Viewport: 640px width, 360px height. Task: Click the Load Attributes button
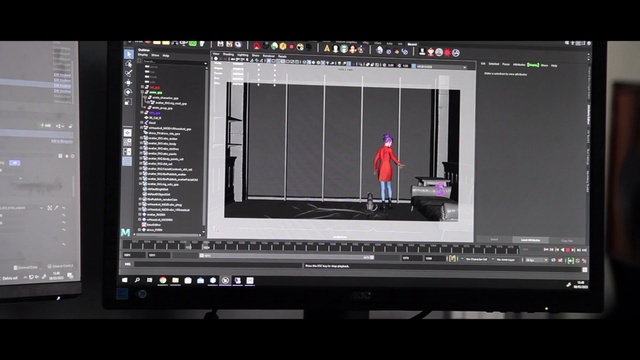pos(530,240)
